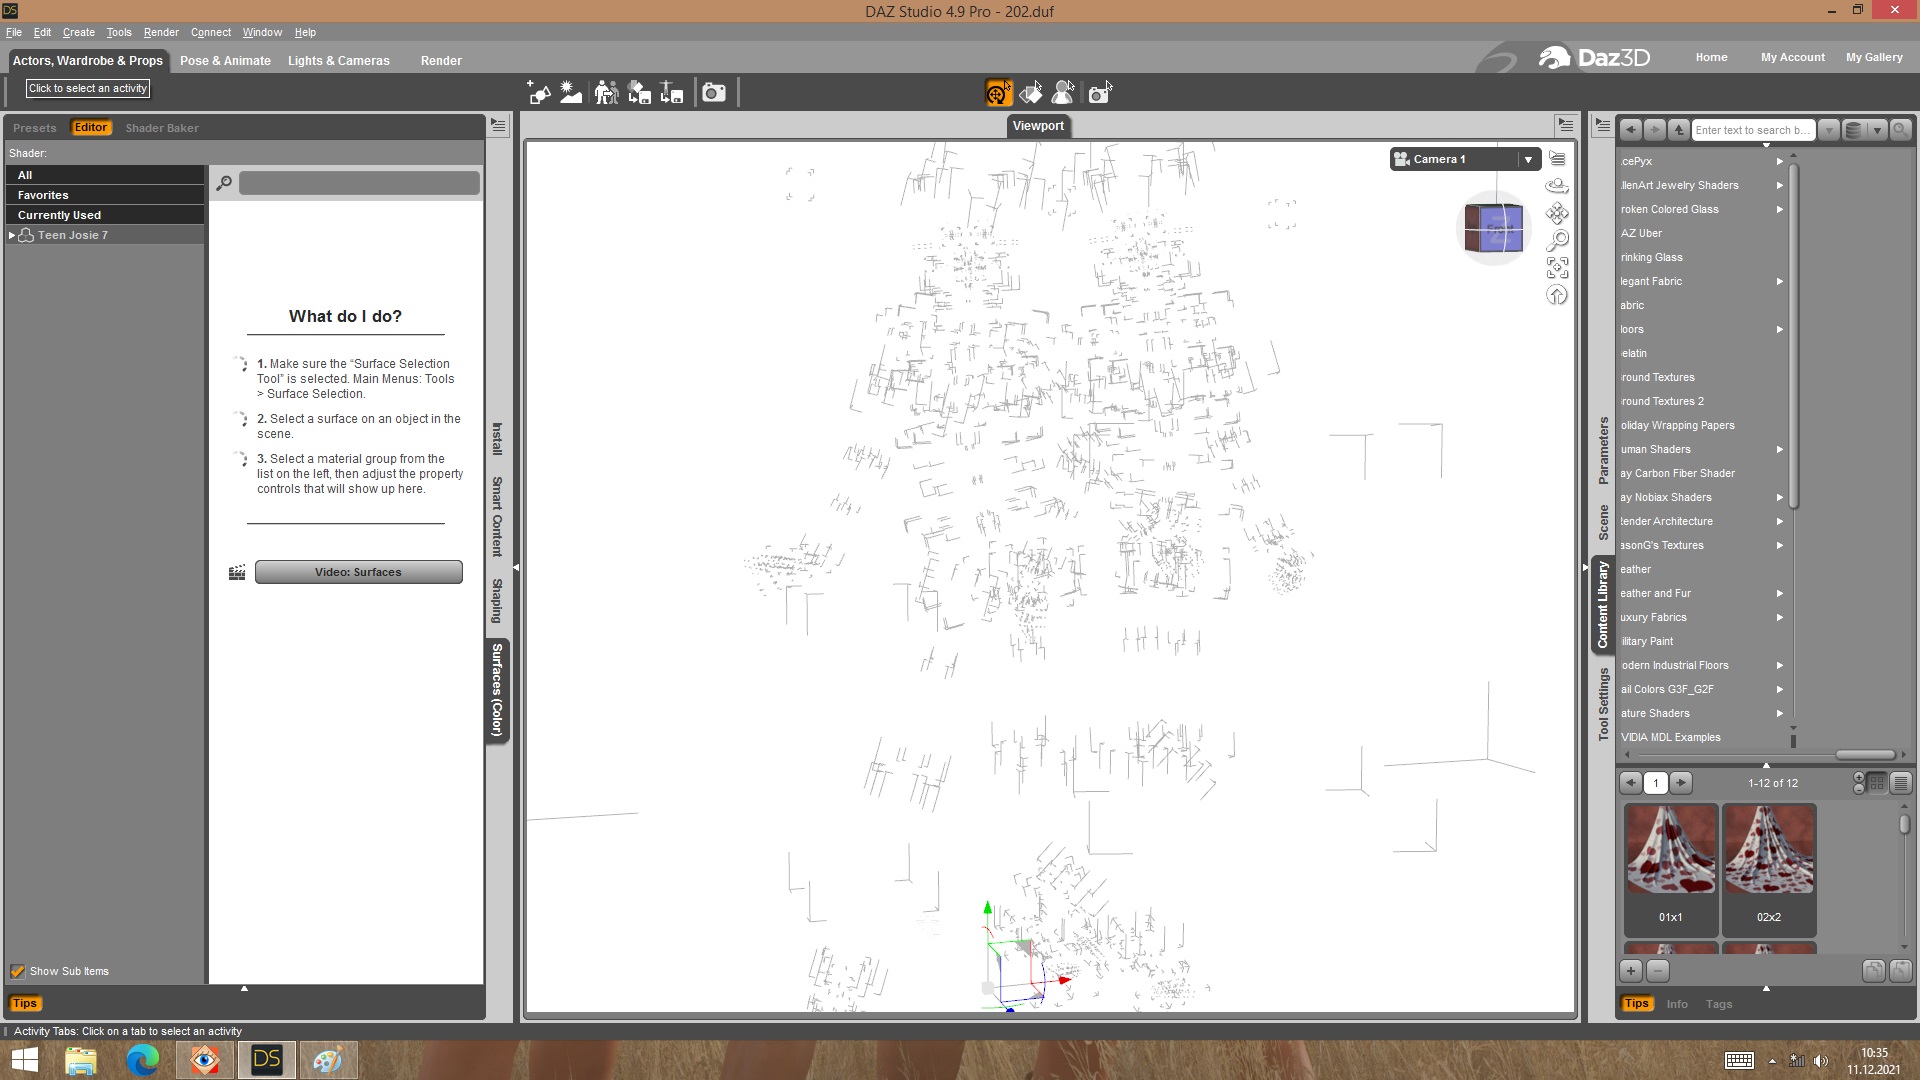1920x1080 pixels.
Task: Open the Camera 1 view dropdown
Action: [1527, 159]
